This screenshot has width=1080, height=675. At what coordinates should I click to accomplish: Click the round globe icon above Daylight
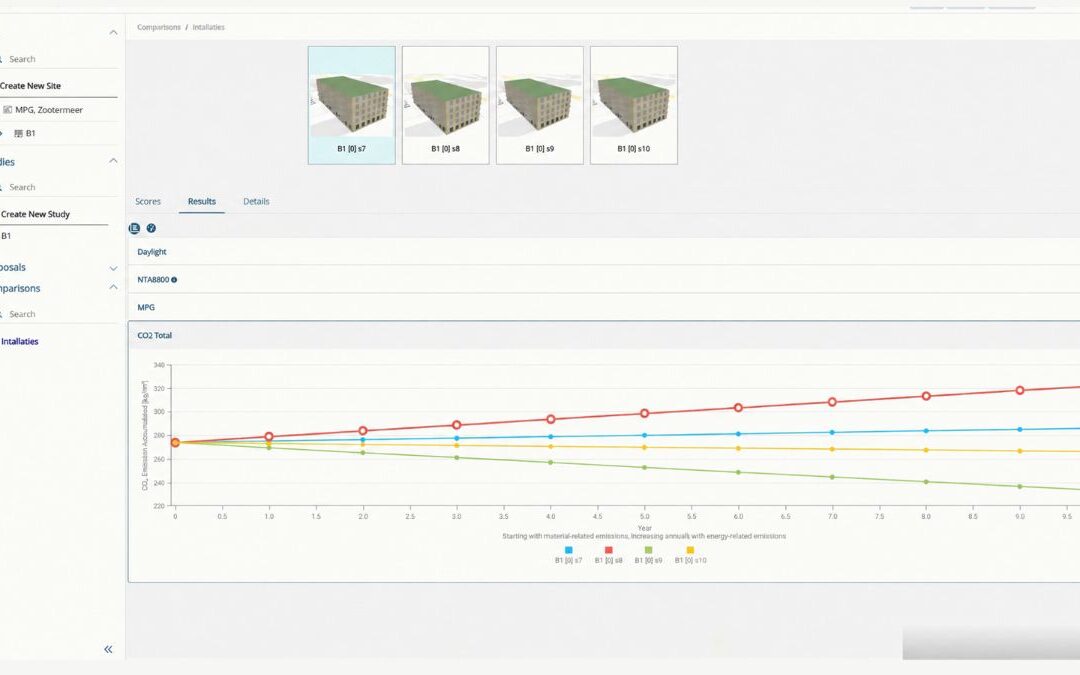(x=151, y=228)
